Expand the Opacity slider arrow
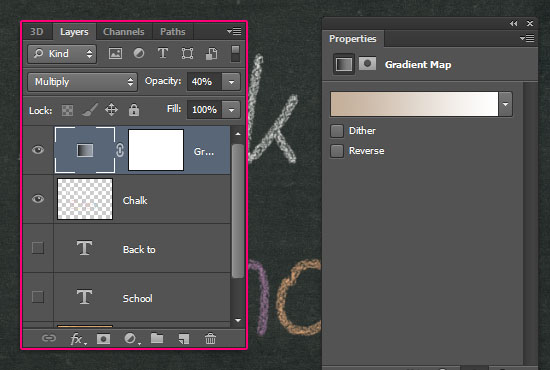Screen dimensions: 550x370 pos(231,82)
